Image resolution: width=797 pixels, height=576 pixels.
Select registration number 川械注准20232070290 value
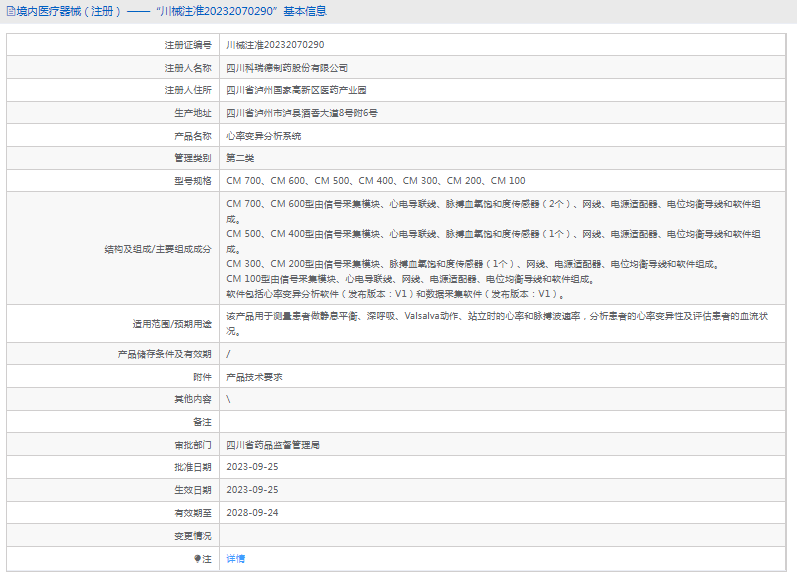pyautogui.click(x=275, y=45)
